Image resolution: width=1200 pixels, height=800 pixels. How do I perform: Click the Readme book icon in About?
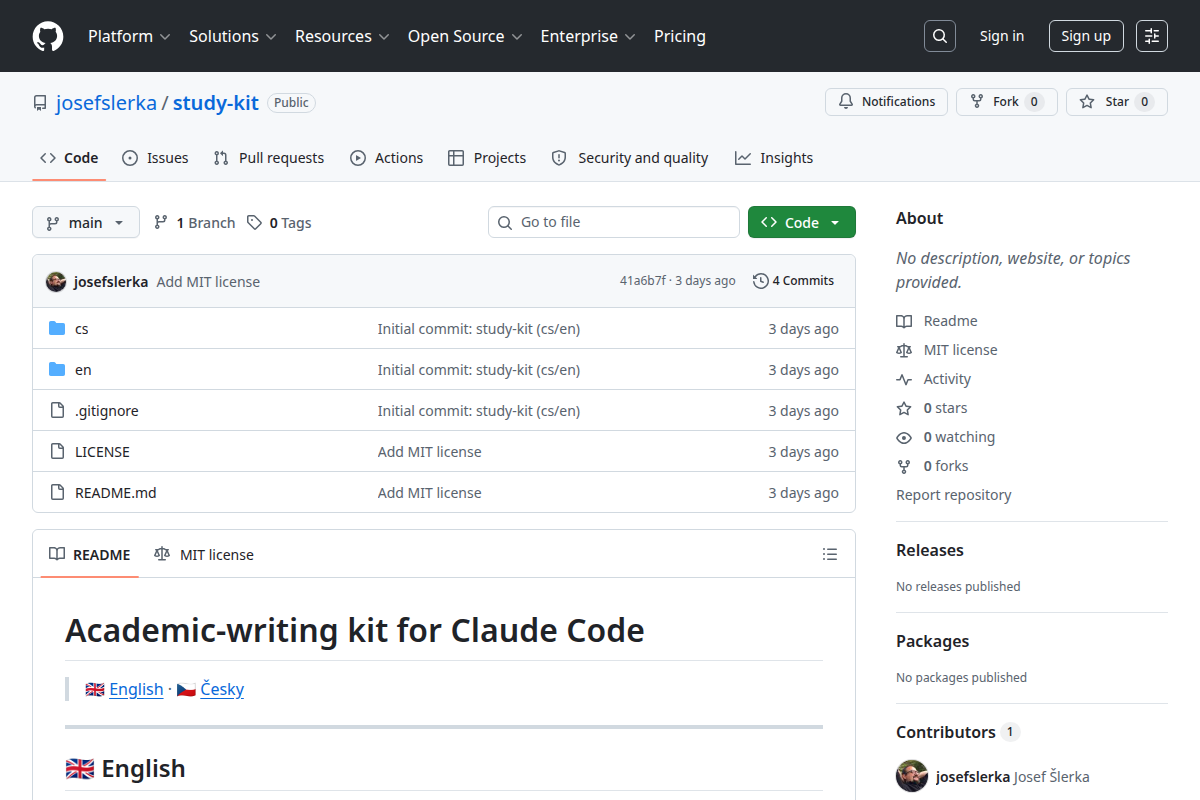tap(904, 321)
